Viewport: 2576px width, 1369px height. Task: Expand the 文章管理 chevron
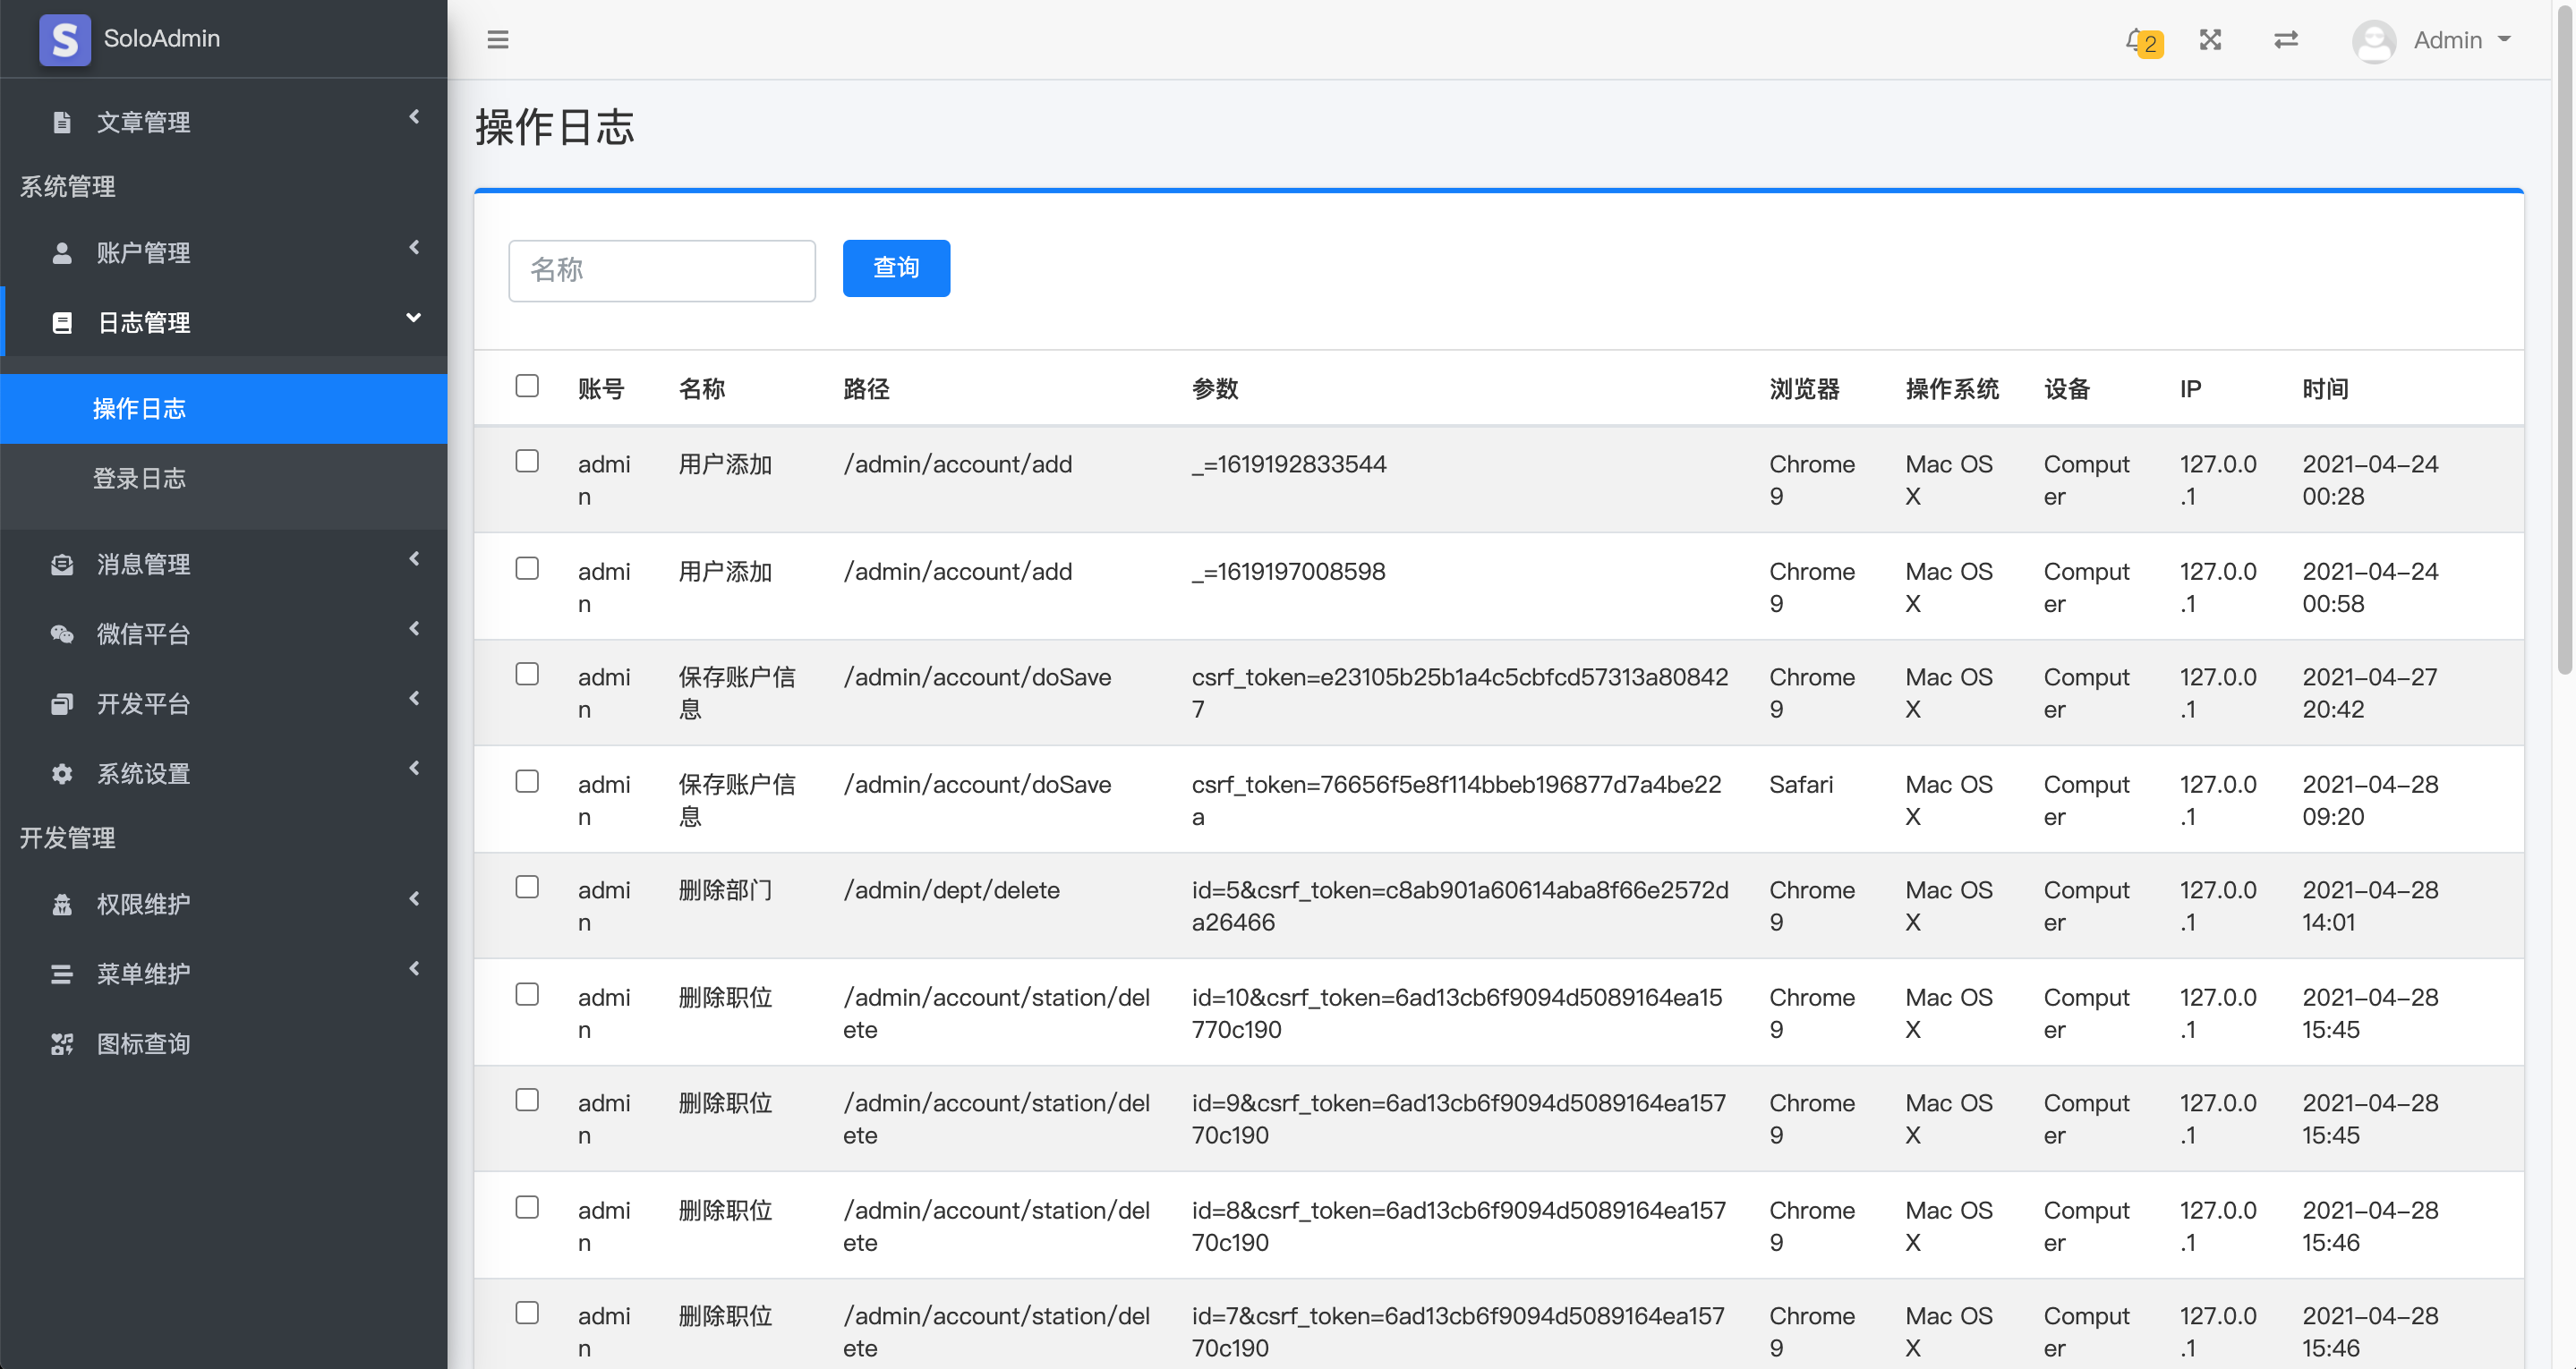[414, 117]
